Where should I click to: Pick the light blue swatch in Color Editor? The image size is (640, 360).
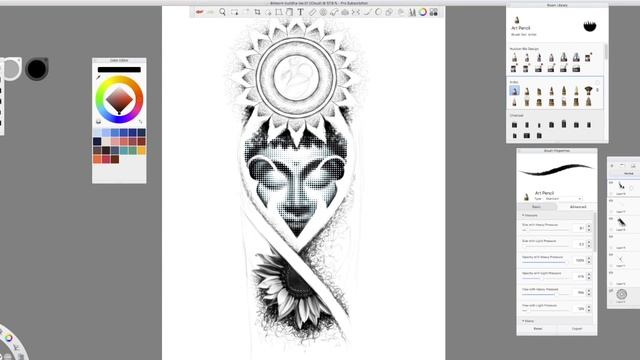[107, 132]
